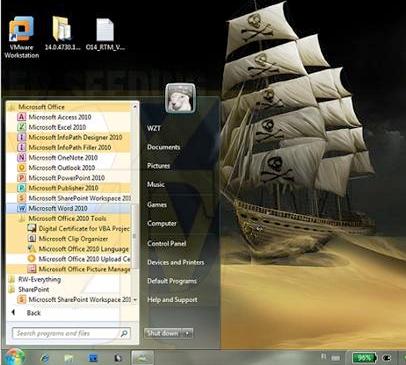
Task: Collapse the Microsoft Office 2010 Tools folder
Action: [62, 218]
